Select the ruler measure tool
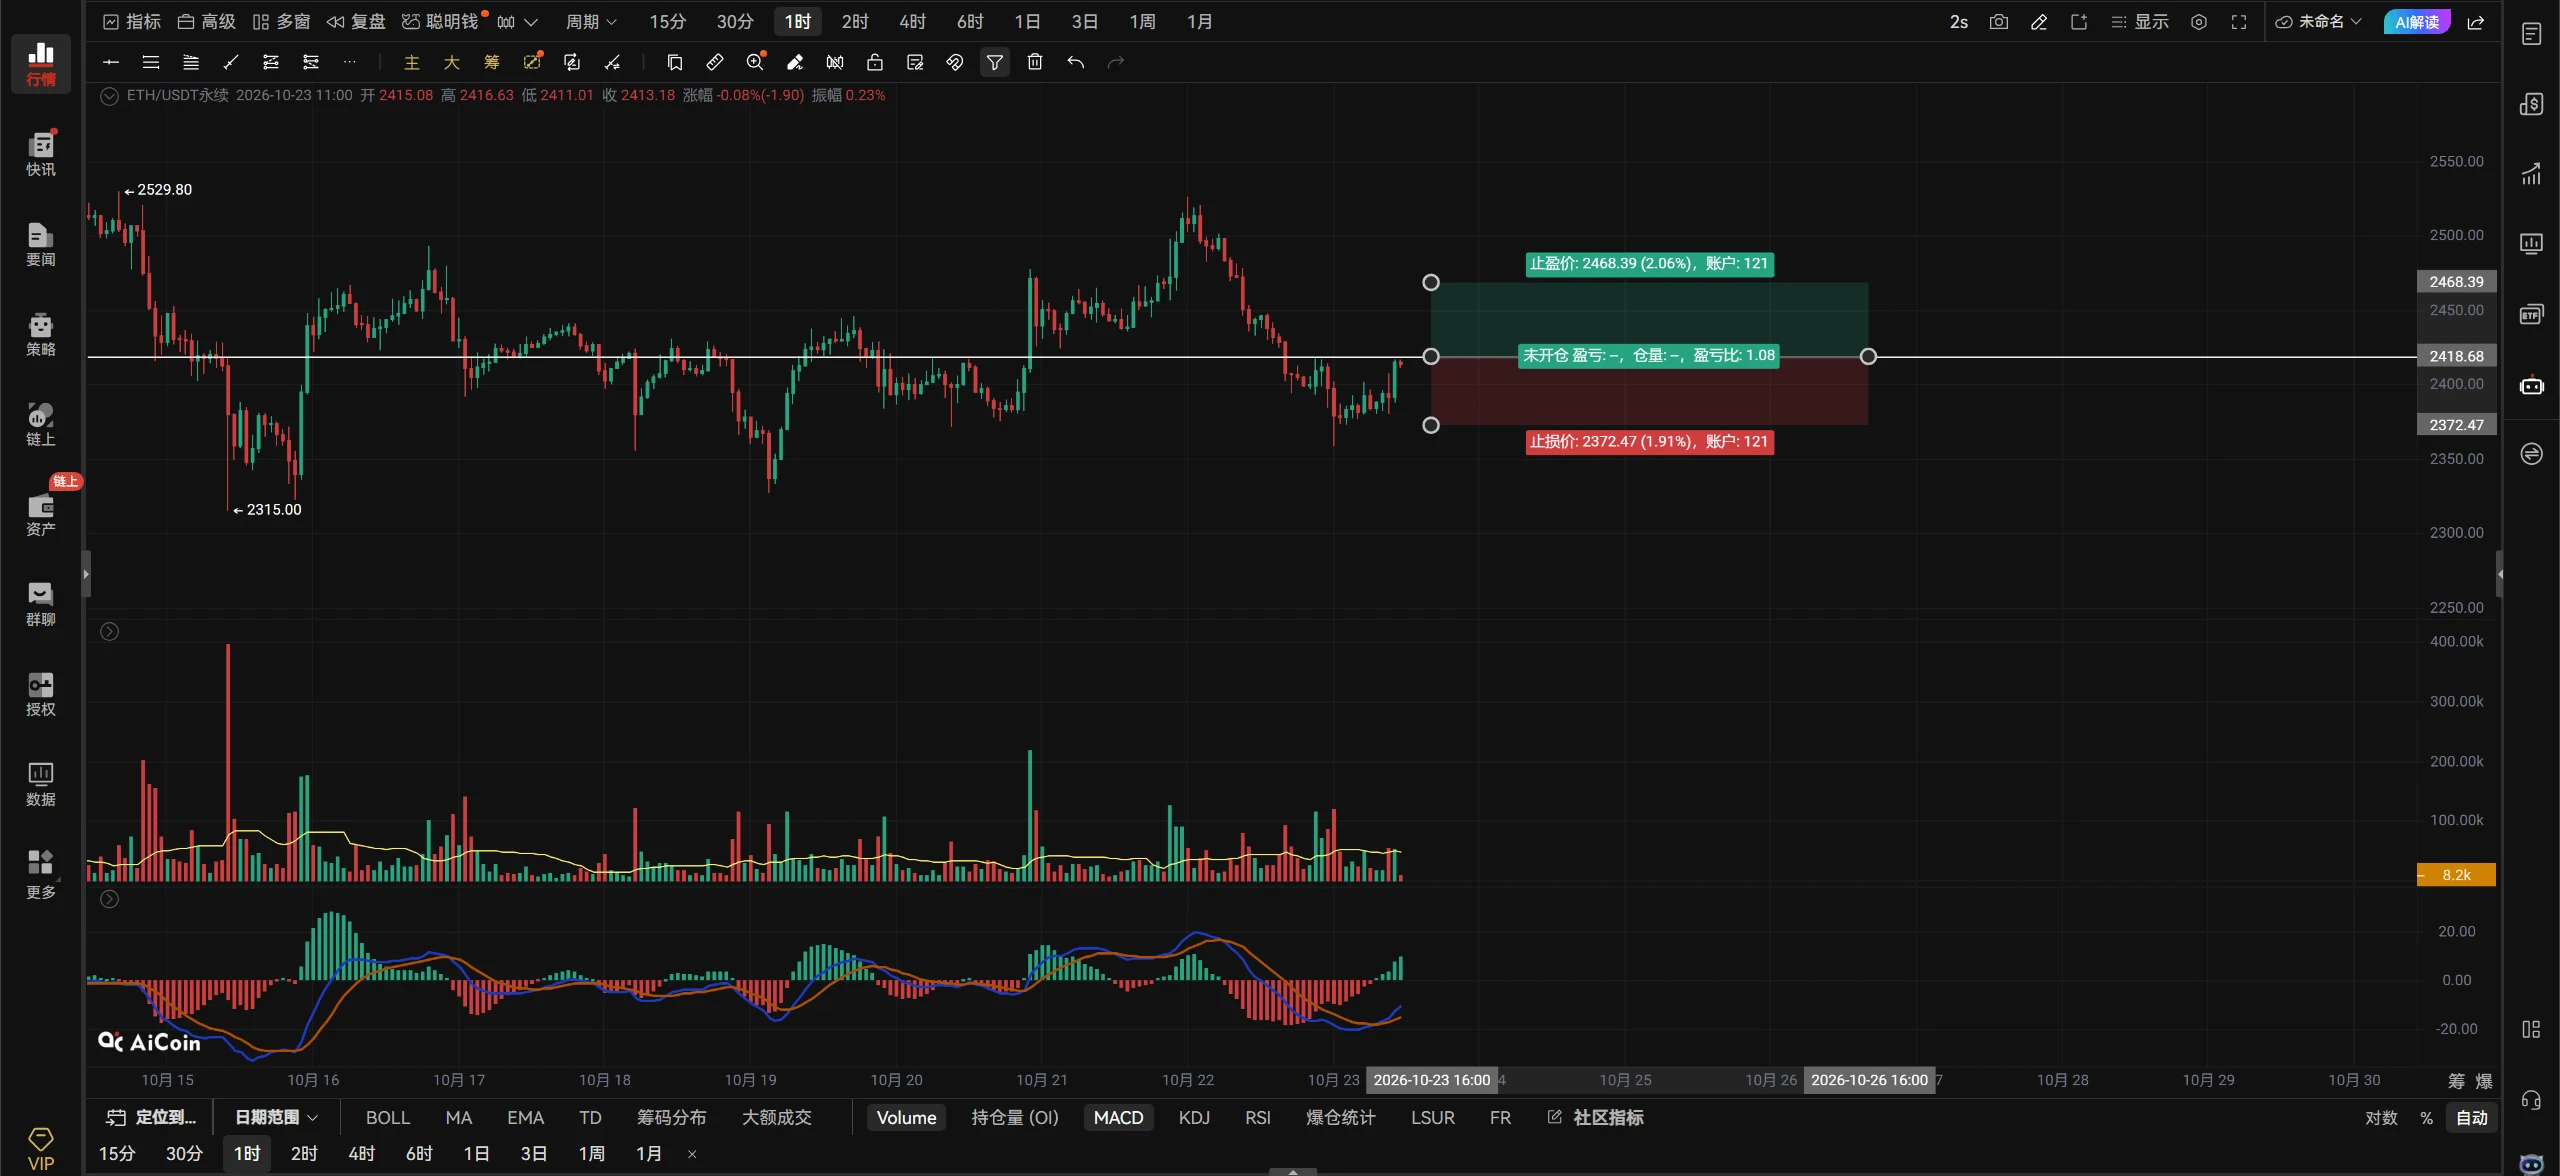This screenshot has width=2560, height=1176. tap(714, 62)
